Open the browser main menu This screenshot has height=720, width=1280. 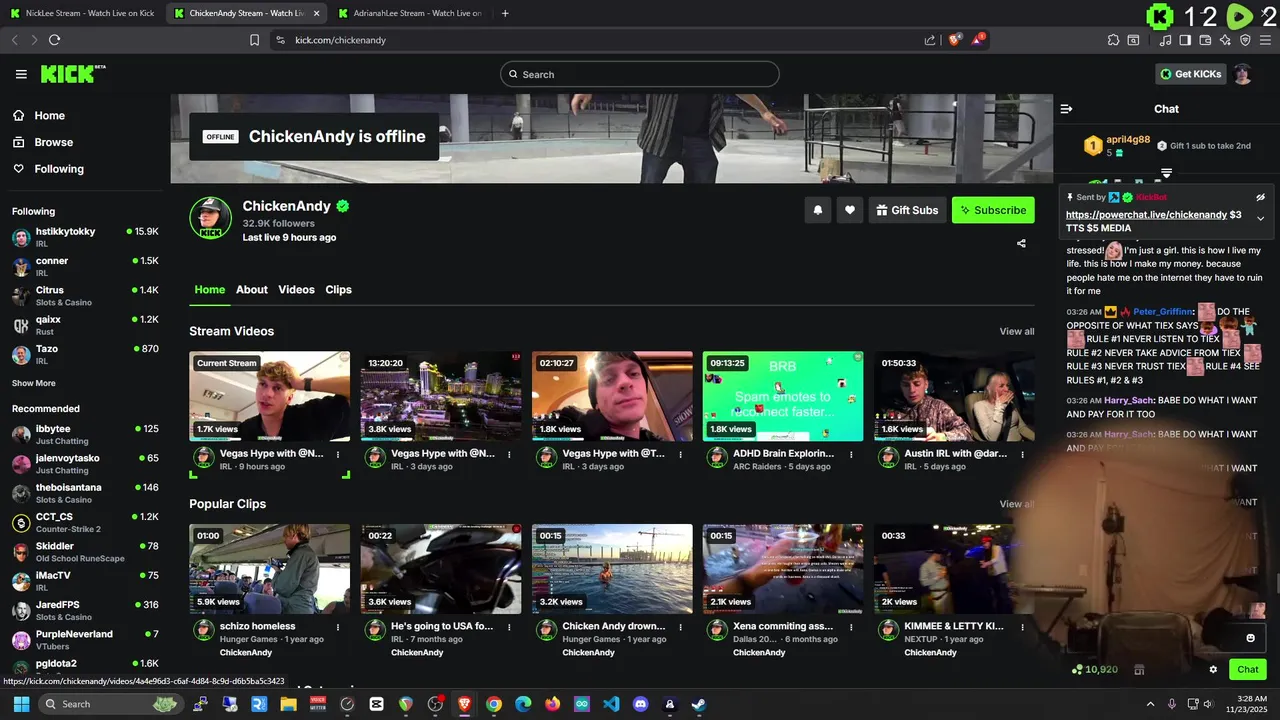point(1265,40)
